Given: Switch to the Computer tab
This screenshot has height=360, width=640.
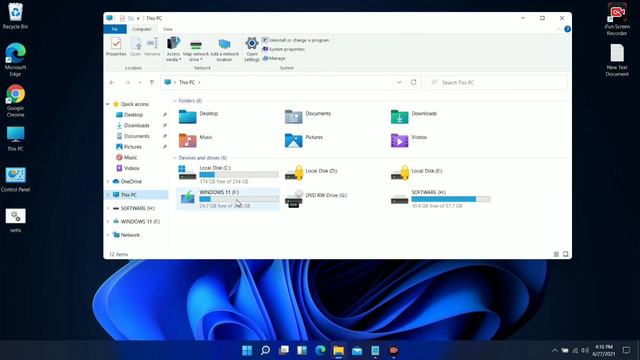Looking at the screenshot, I should (x=142, y=29).
